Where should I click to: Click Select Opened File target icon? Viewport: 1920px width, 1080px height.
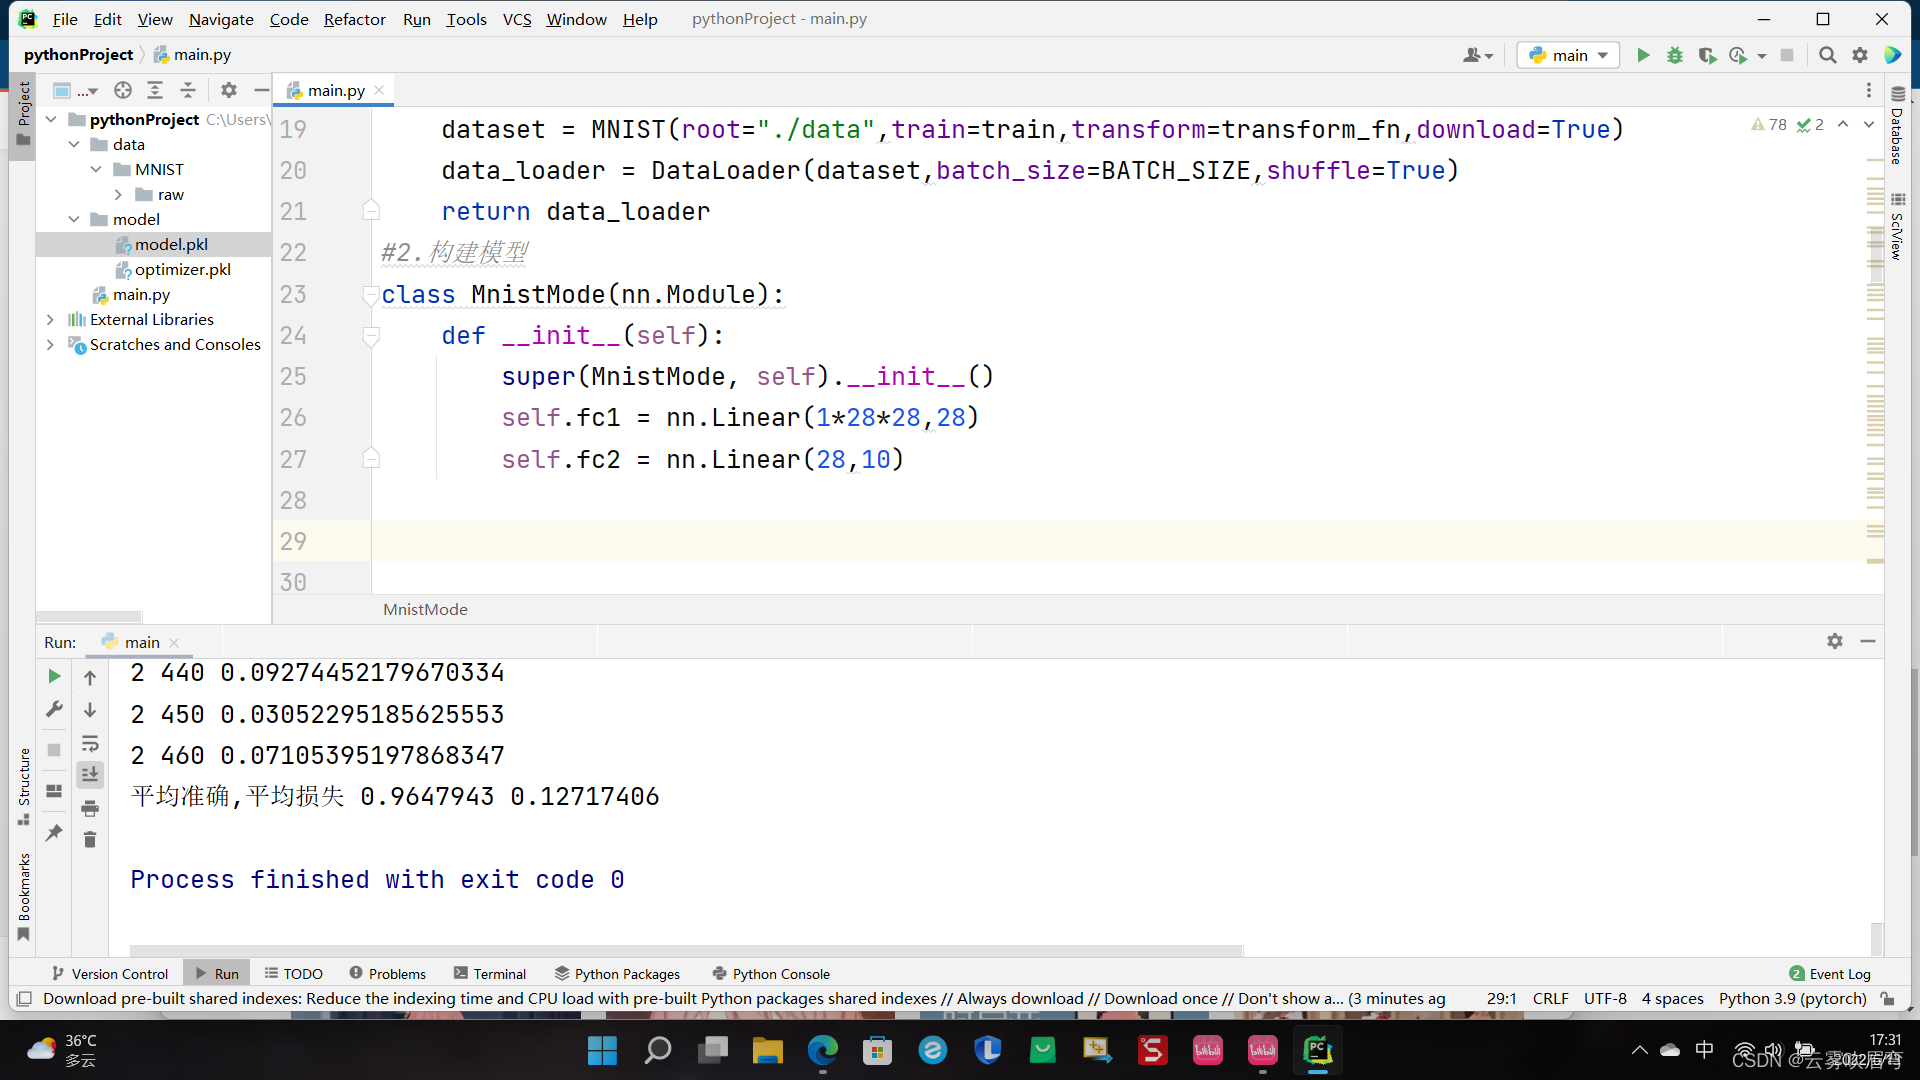pyautogui.click(x=123, y=91)
